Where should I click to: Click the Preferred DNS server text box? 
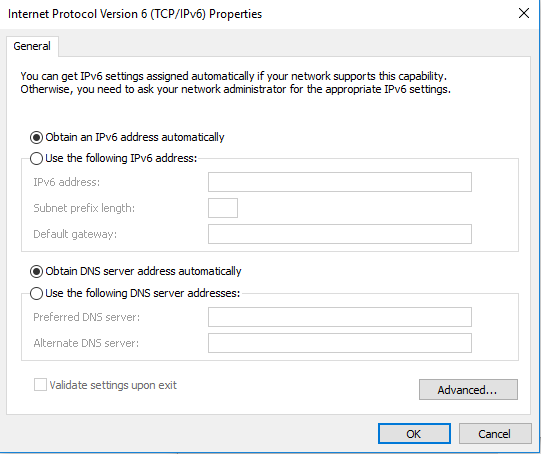(340, 317)
